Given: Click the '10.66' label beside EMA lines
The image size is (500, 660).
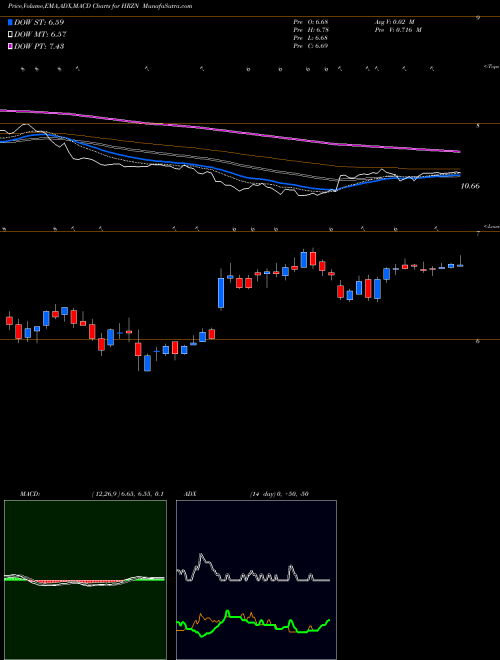Looking at the screenshot, I should [470, 186].
